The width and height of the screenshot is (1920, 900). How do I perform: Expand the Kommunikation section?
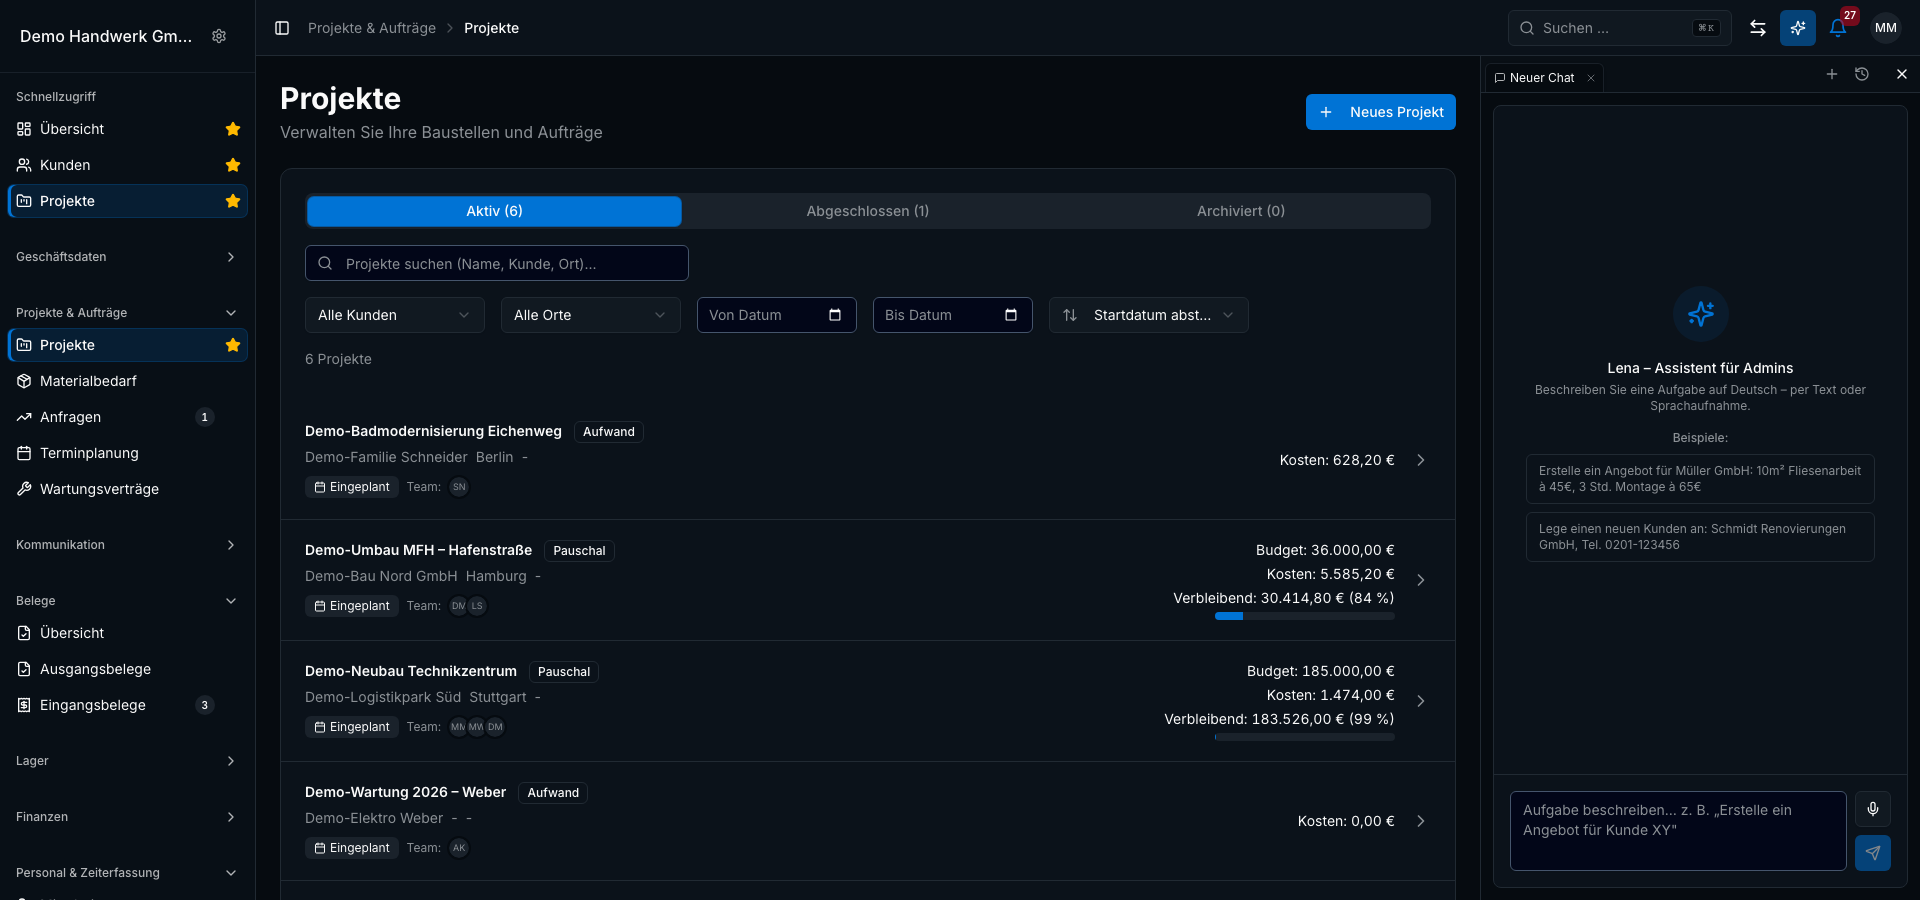[x=128, y=545]
